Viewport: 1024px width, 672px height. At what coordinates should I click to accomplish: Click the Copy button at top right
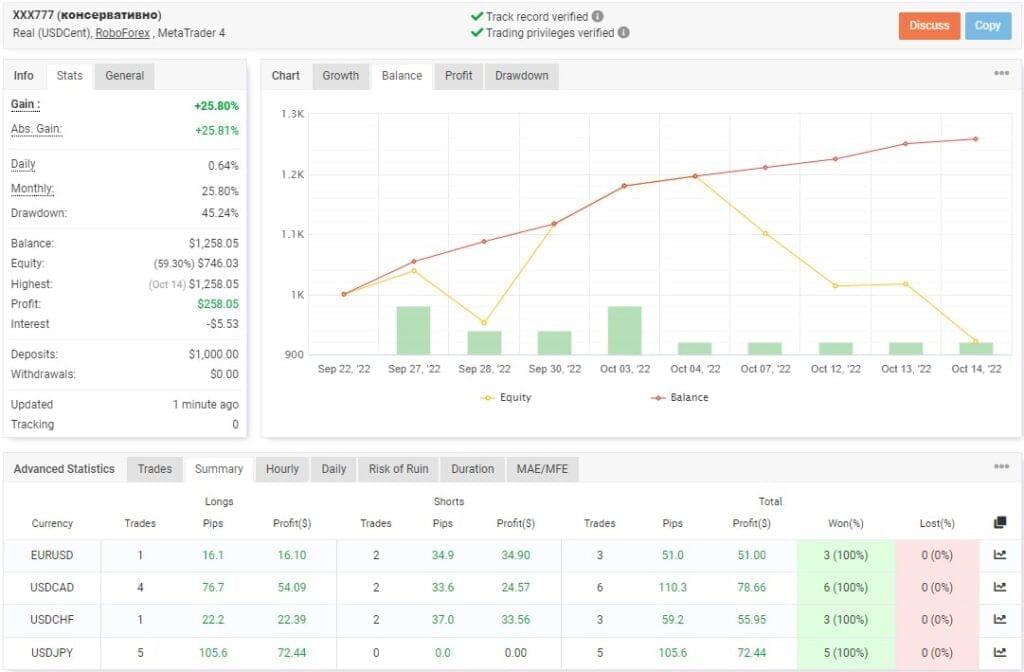coord(987,26)
